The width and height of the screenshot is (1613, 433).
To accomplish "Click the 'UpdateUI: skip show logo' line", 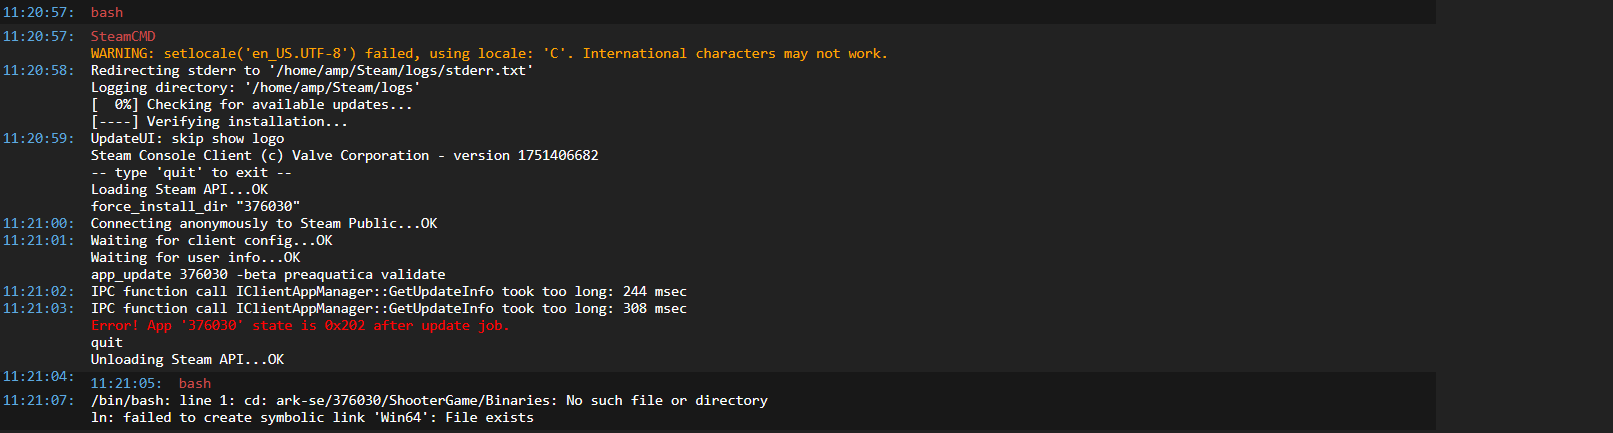I will click(x=188, y=138).
